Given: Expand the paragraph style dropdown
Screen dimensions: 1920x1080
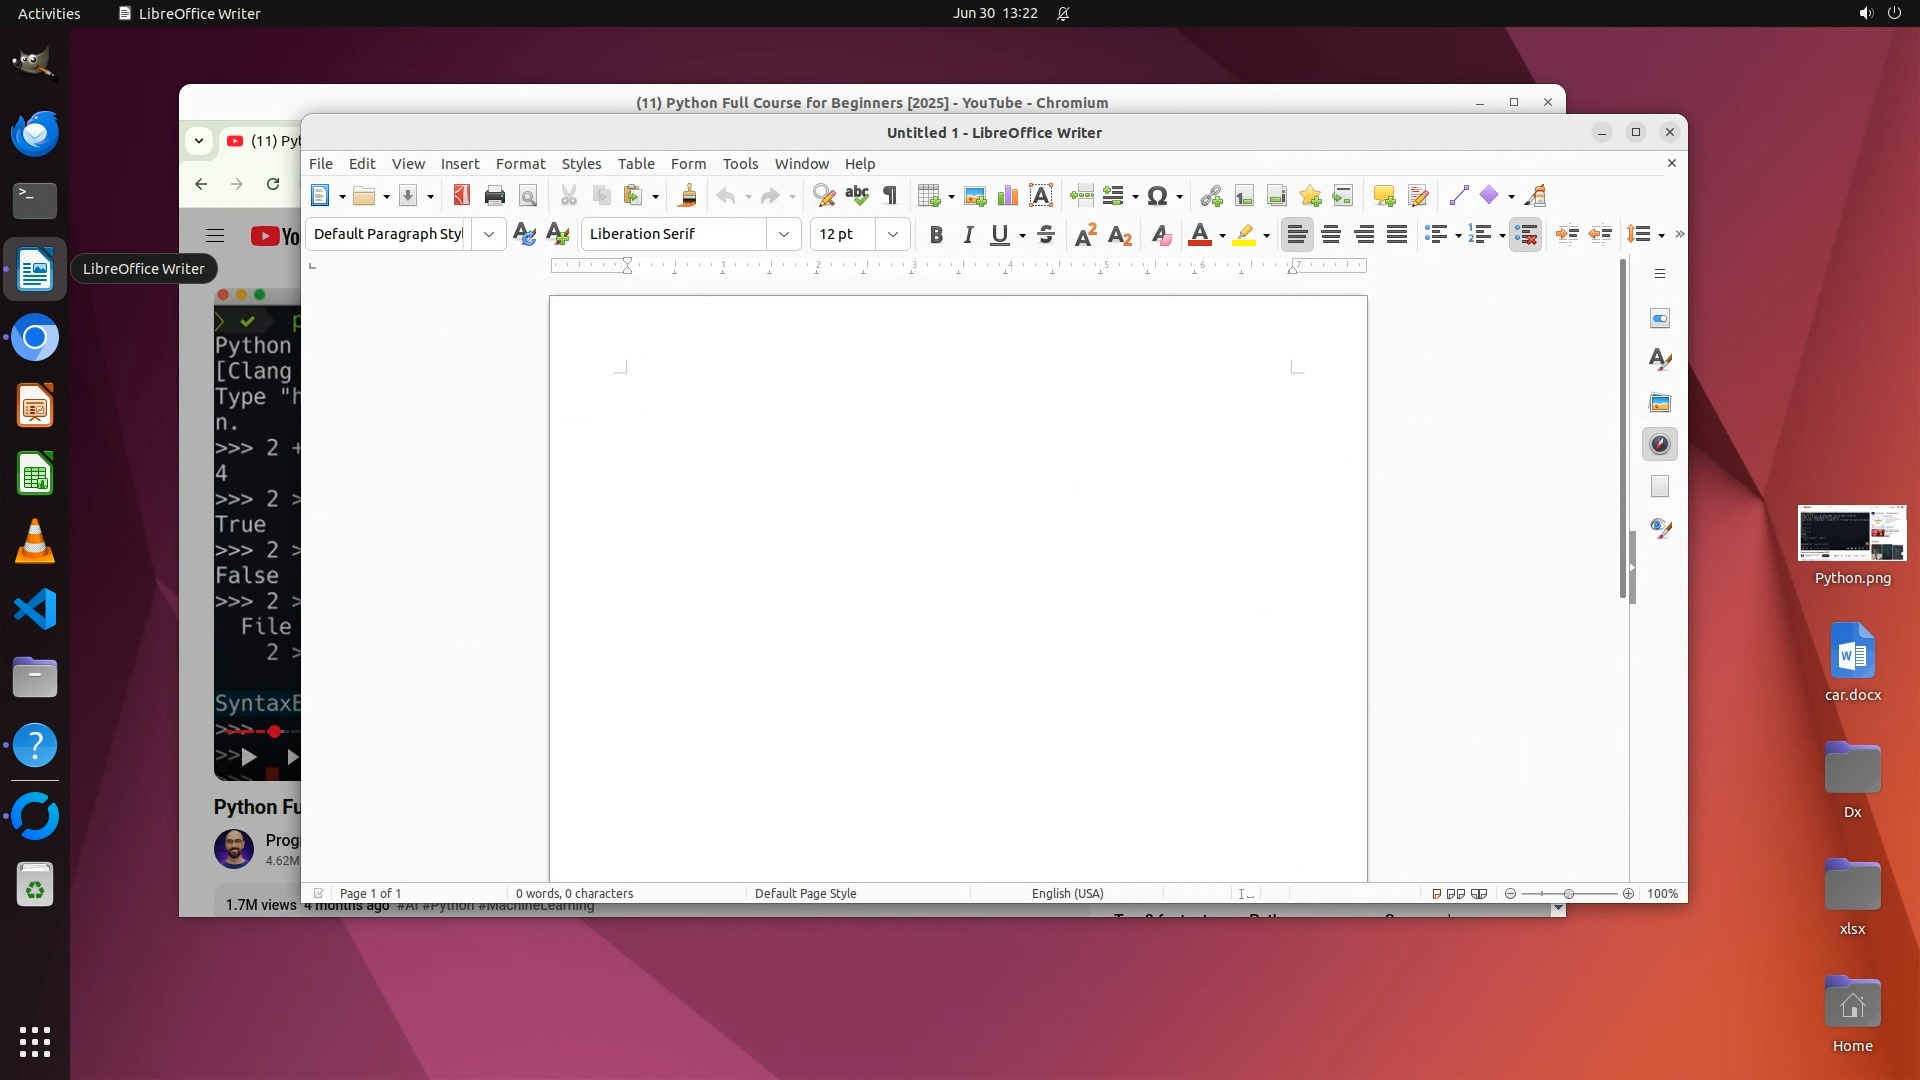Looking at the screenshot, I should [489, 234].
